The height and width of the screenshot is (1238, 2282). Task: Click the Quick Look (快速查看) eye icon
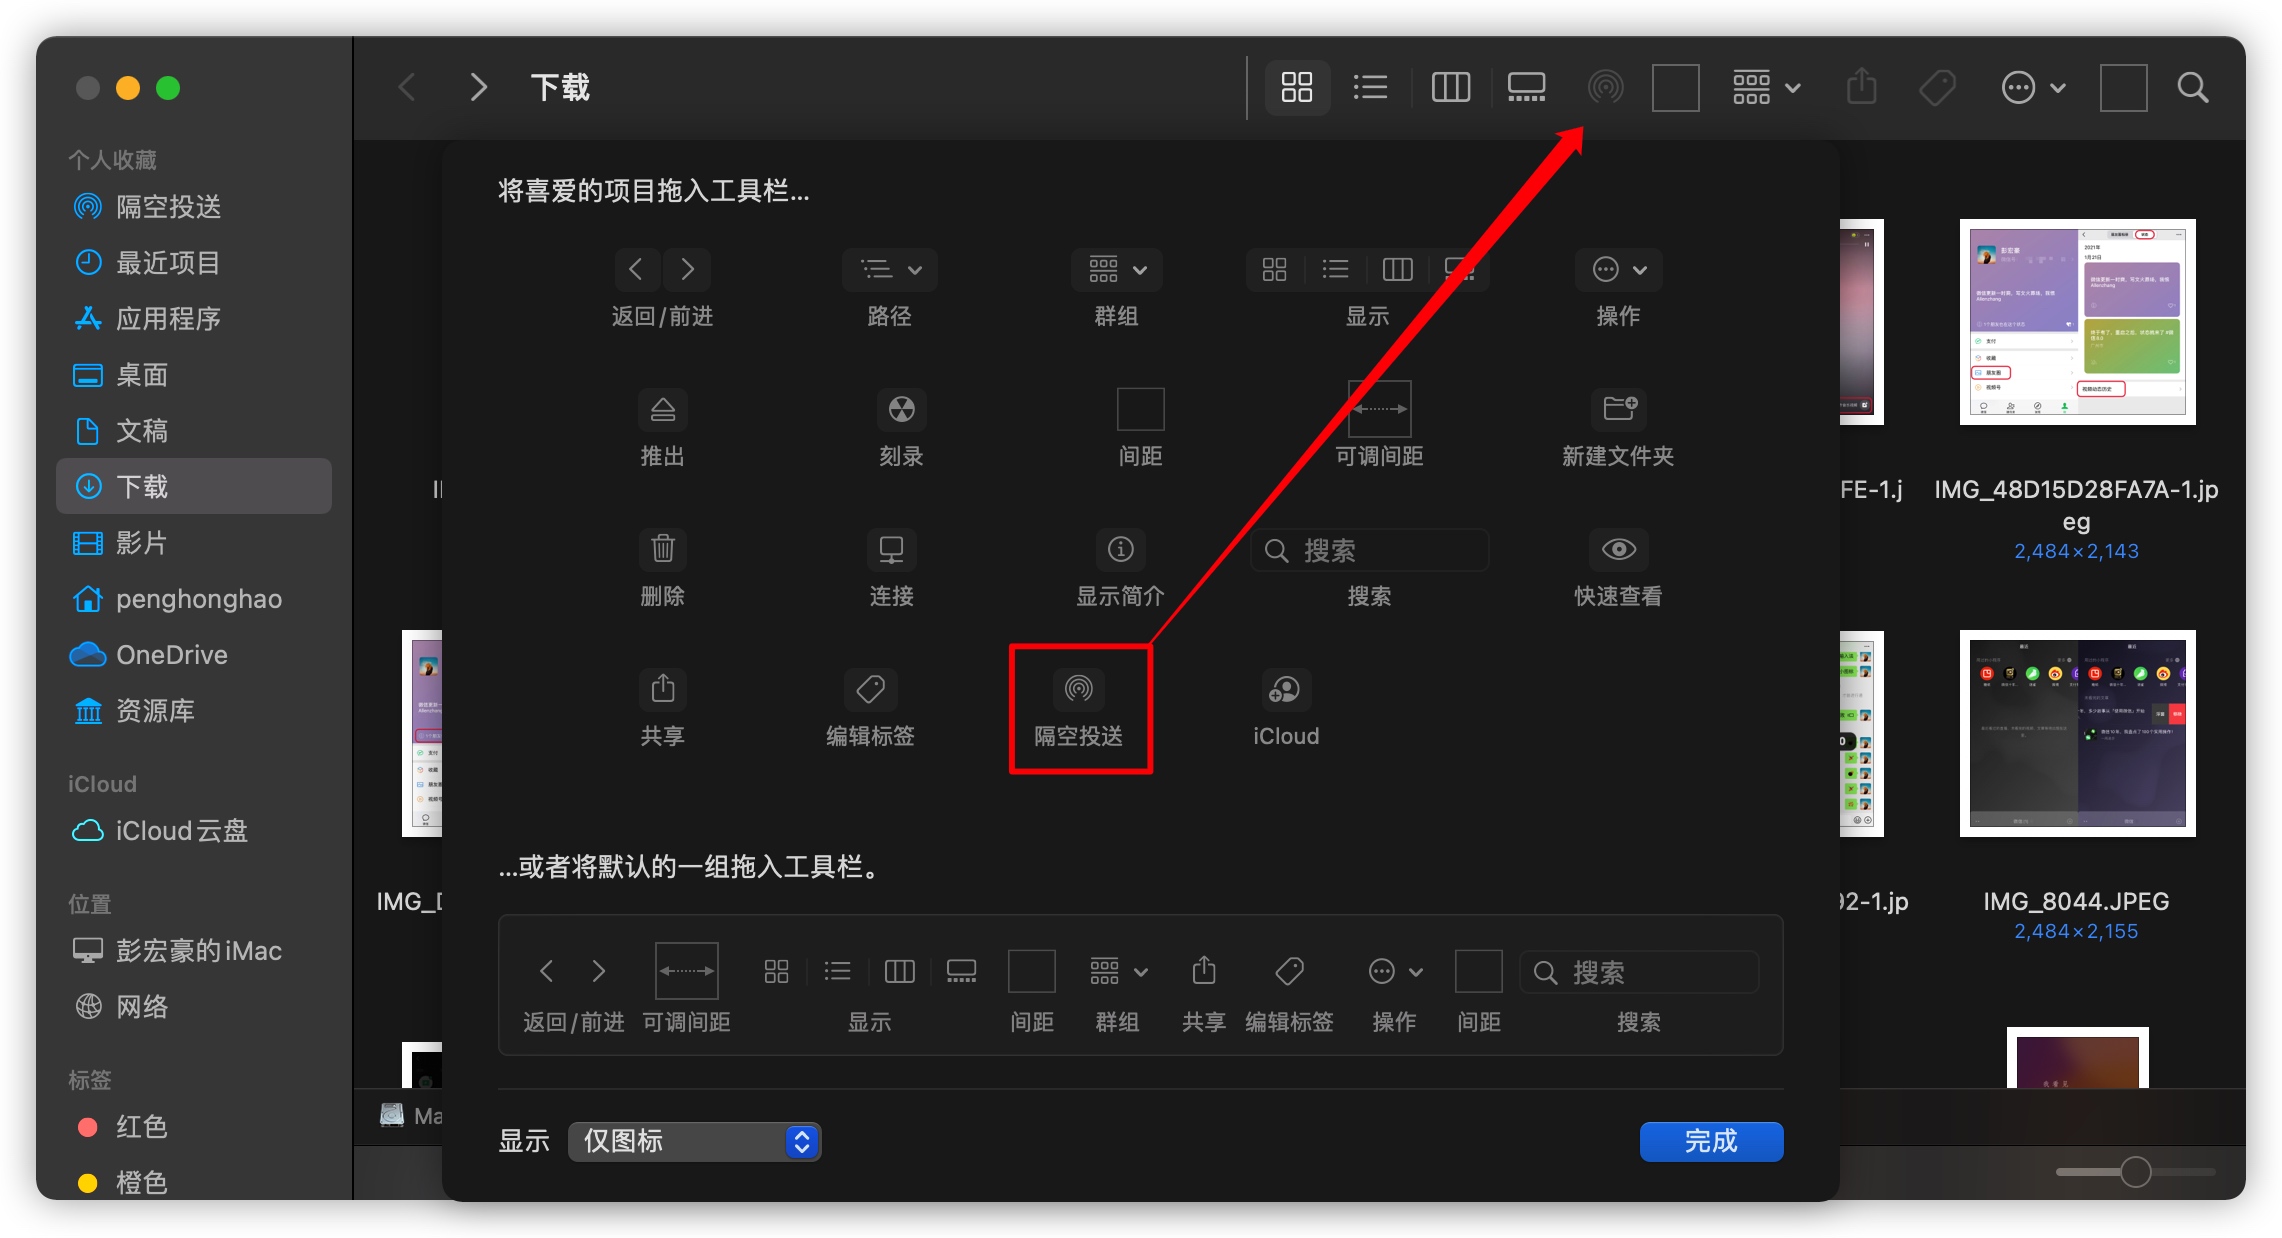(x=1618, y=549)
